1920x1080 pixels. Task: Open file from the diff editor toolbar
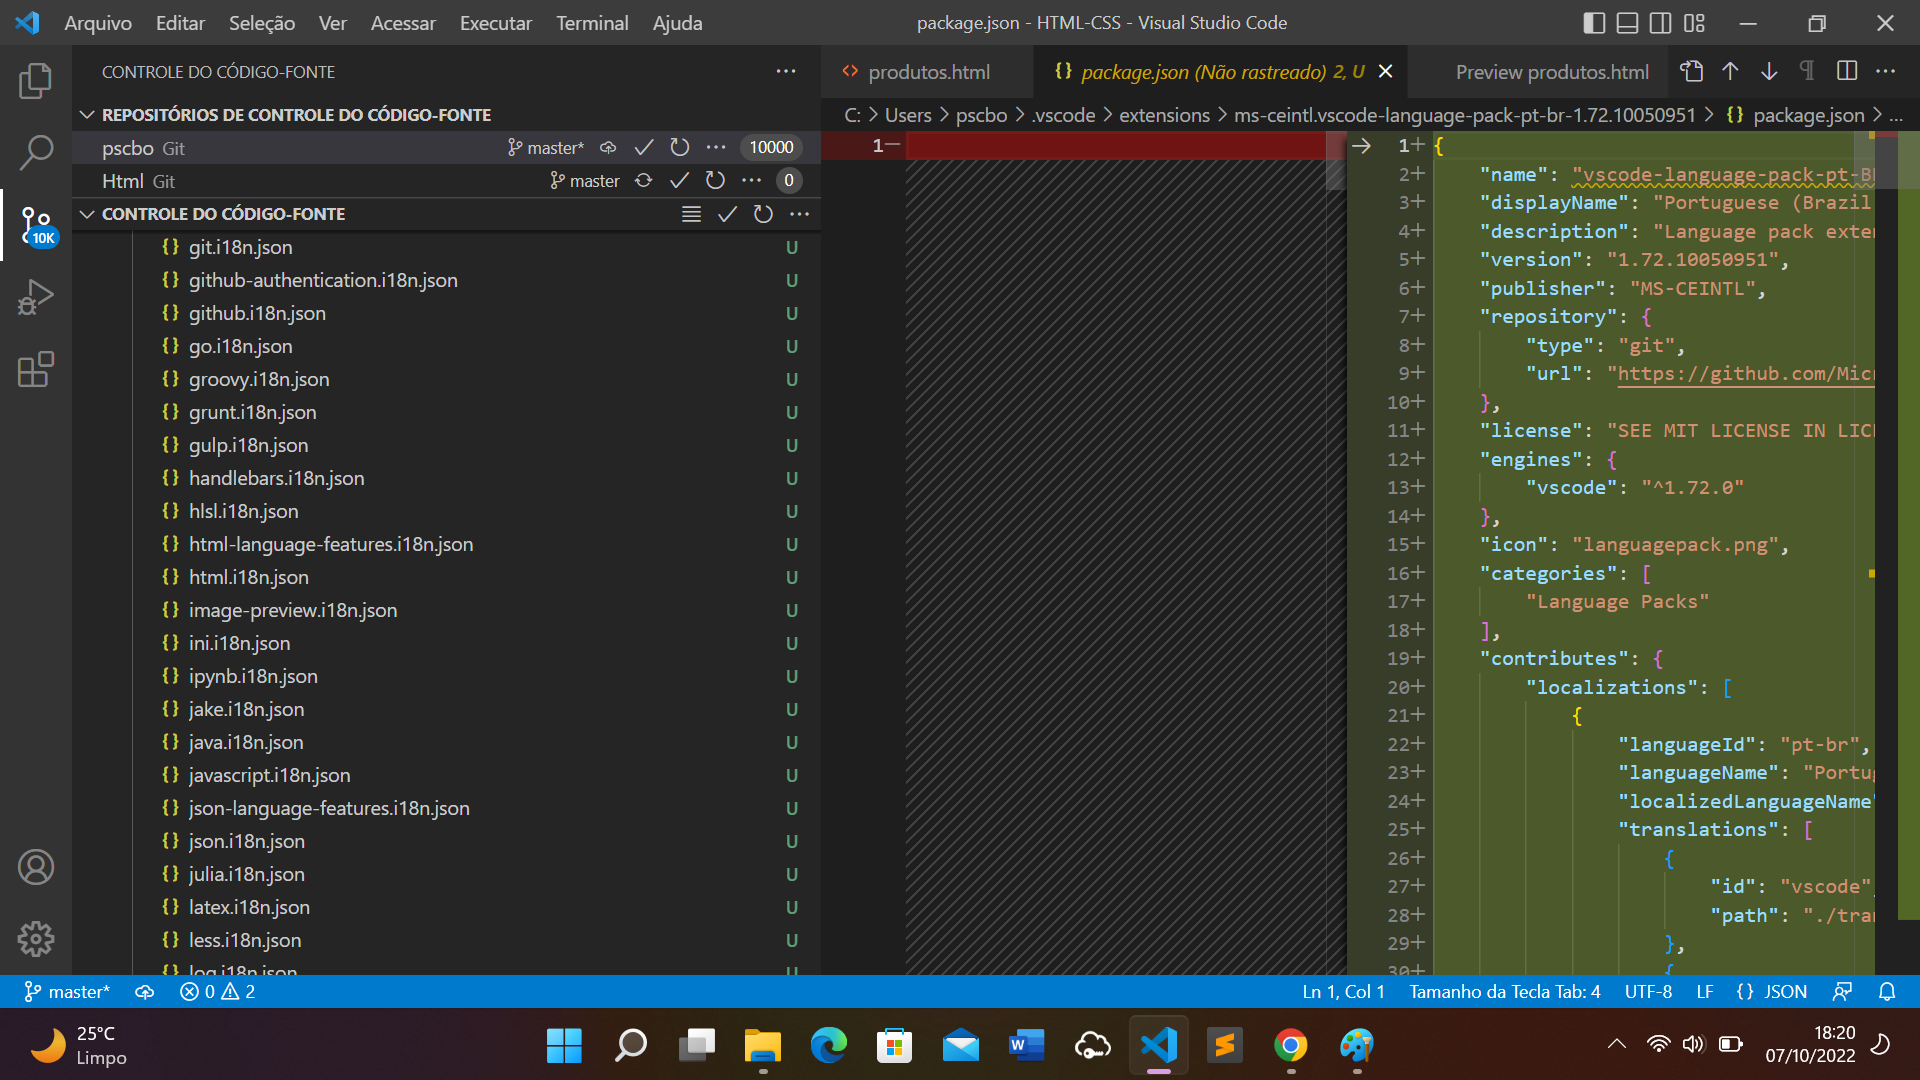[x=1691, y=71]
